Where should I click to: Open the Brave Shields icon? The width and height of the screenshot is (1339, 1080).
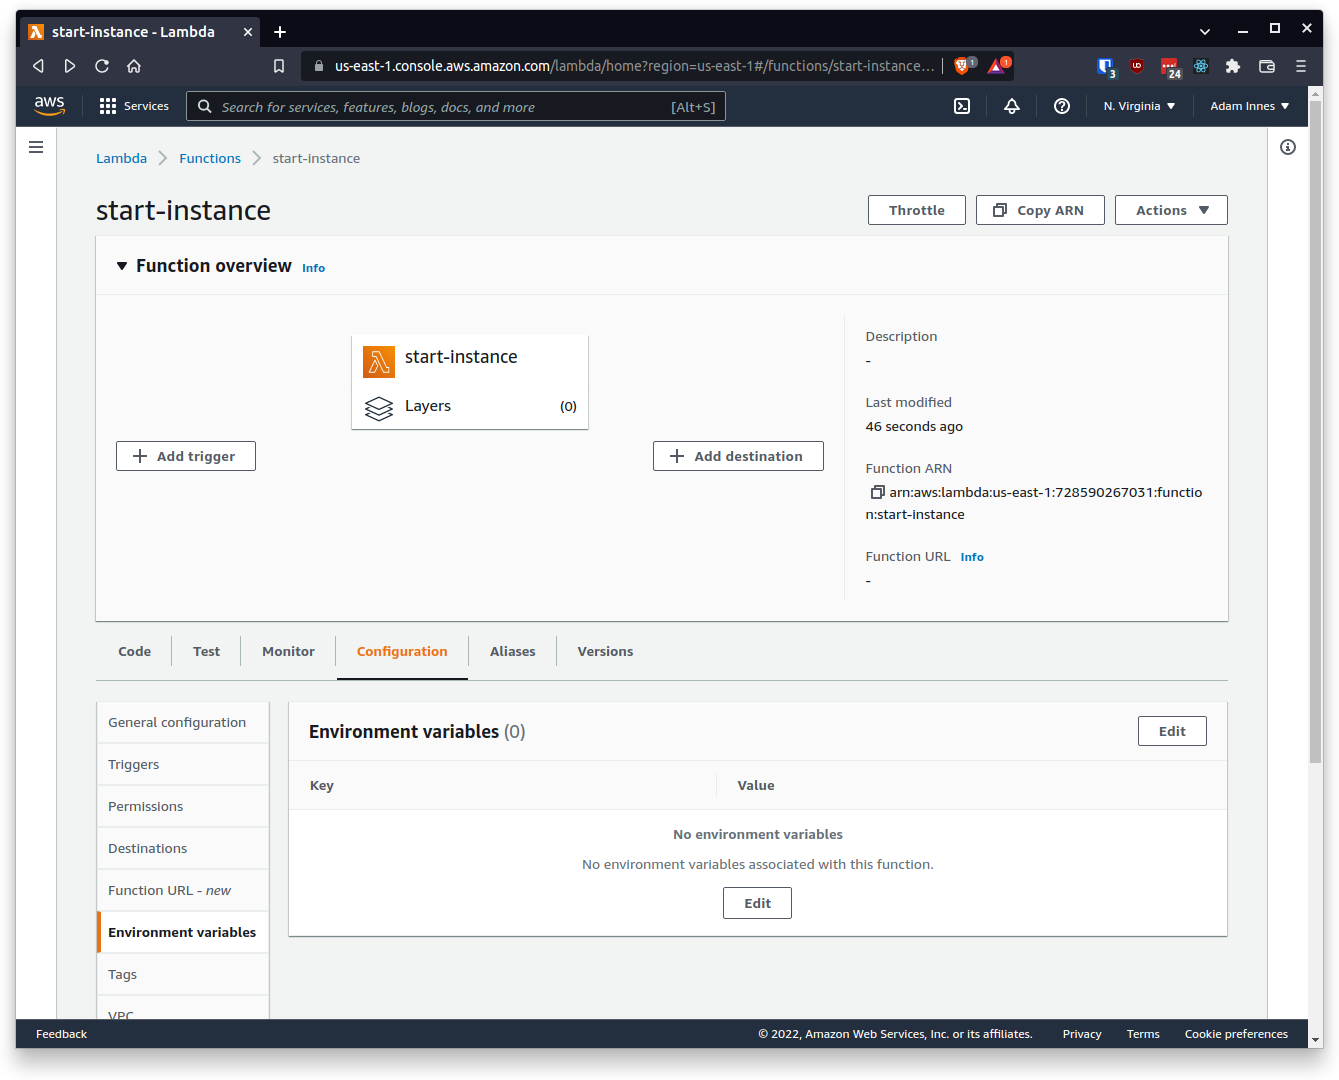[964, 66]
